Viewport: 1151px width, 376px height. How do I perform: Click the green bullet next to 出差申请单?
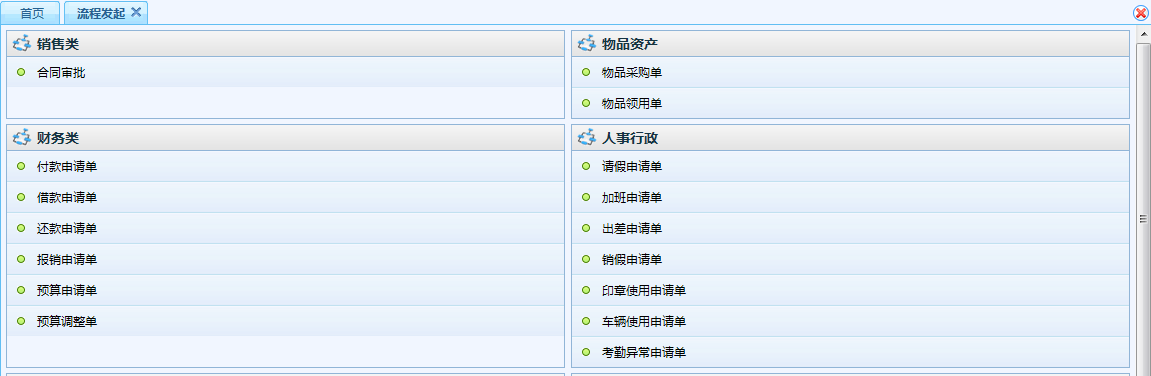pos(586,228)
